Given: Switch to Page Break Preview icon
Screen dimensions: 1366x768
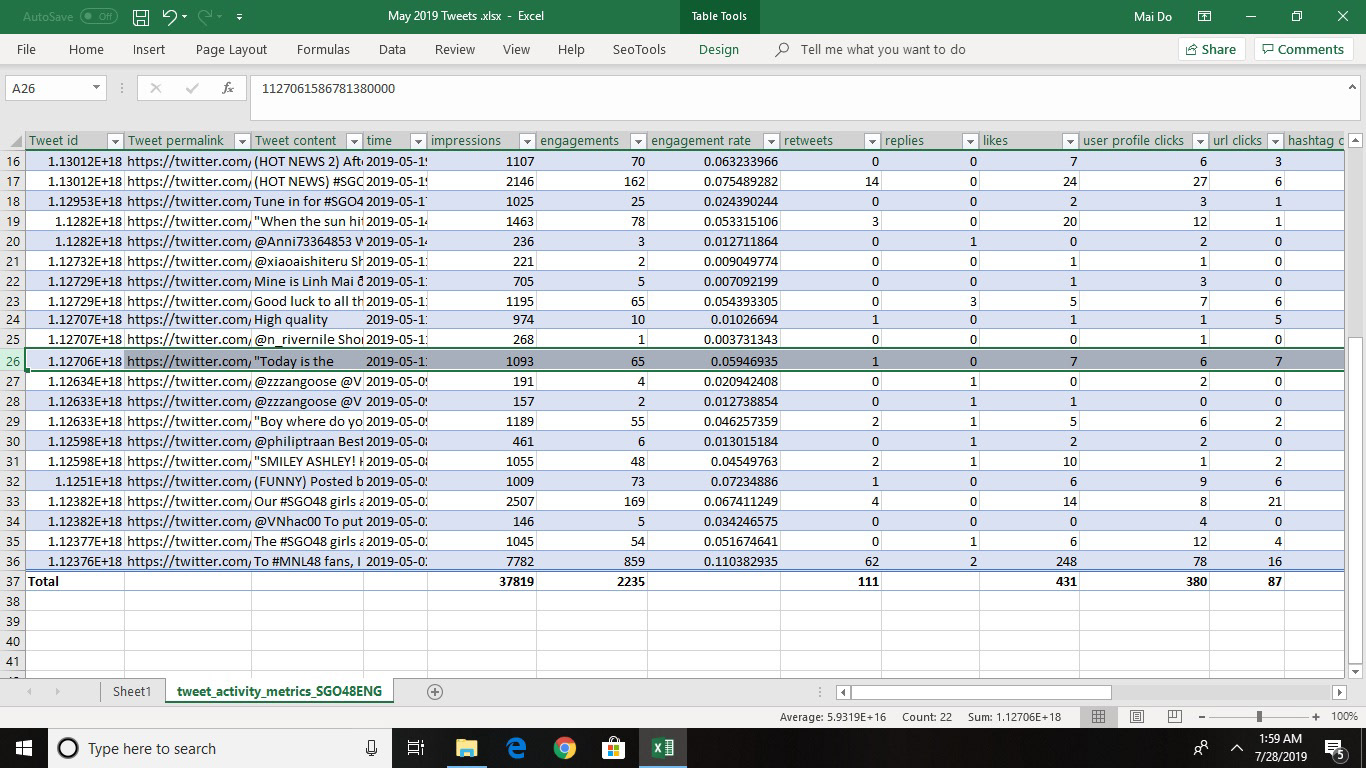Looking at the screenshot, I should (1175, 717).
